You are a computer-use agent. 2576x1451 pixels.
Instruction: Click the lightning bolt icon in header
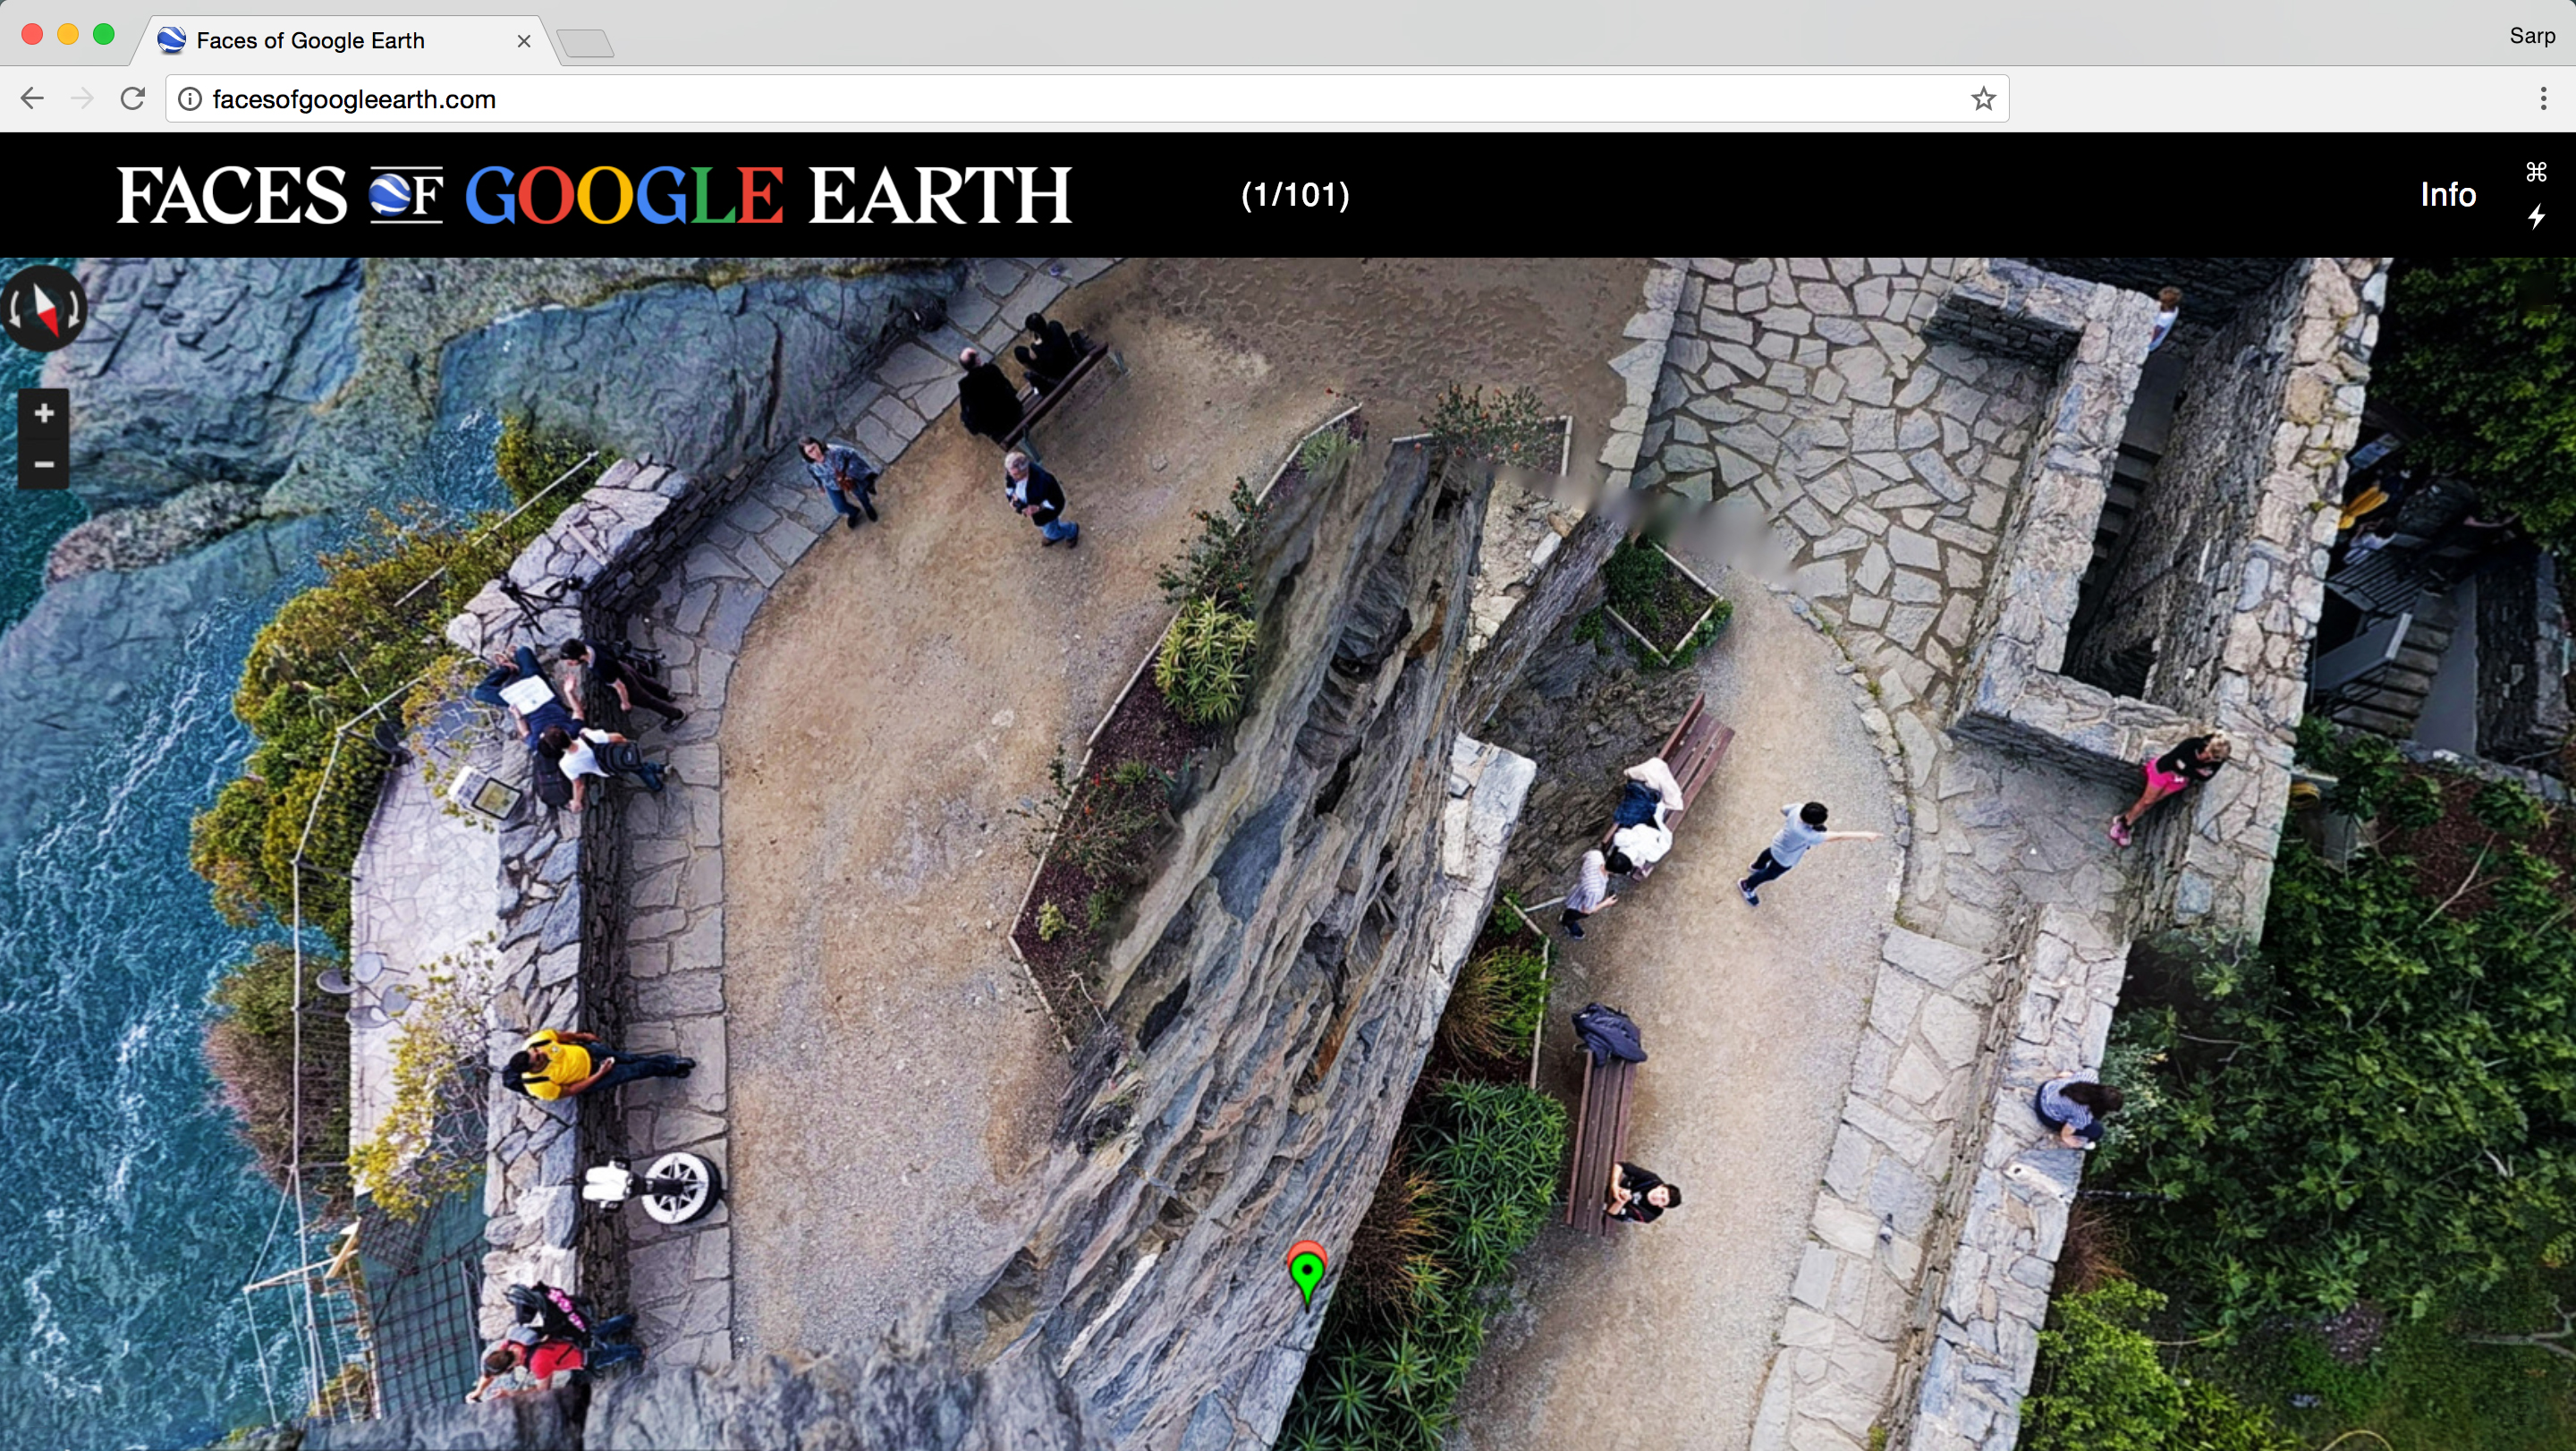coord(2536,217)
